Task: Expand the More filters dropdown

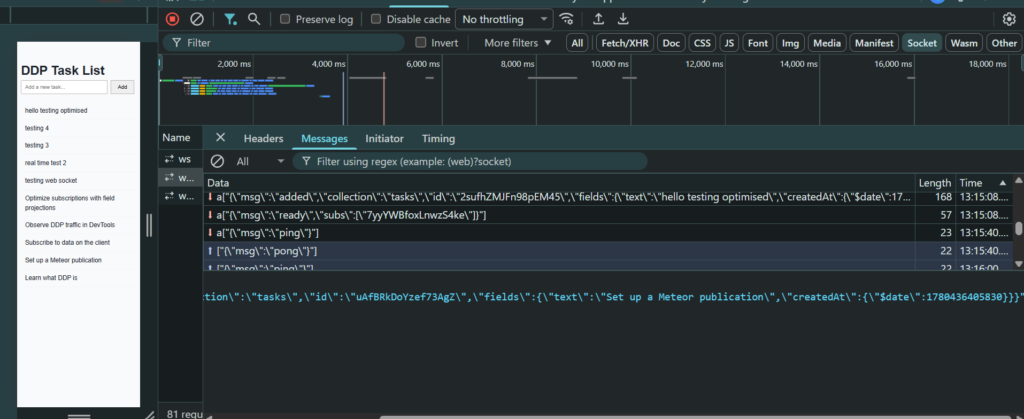Action: click(517, 42)
